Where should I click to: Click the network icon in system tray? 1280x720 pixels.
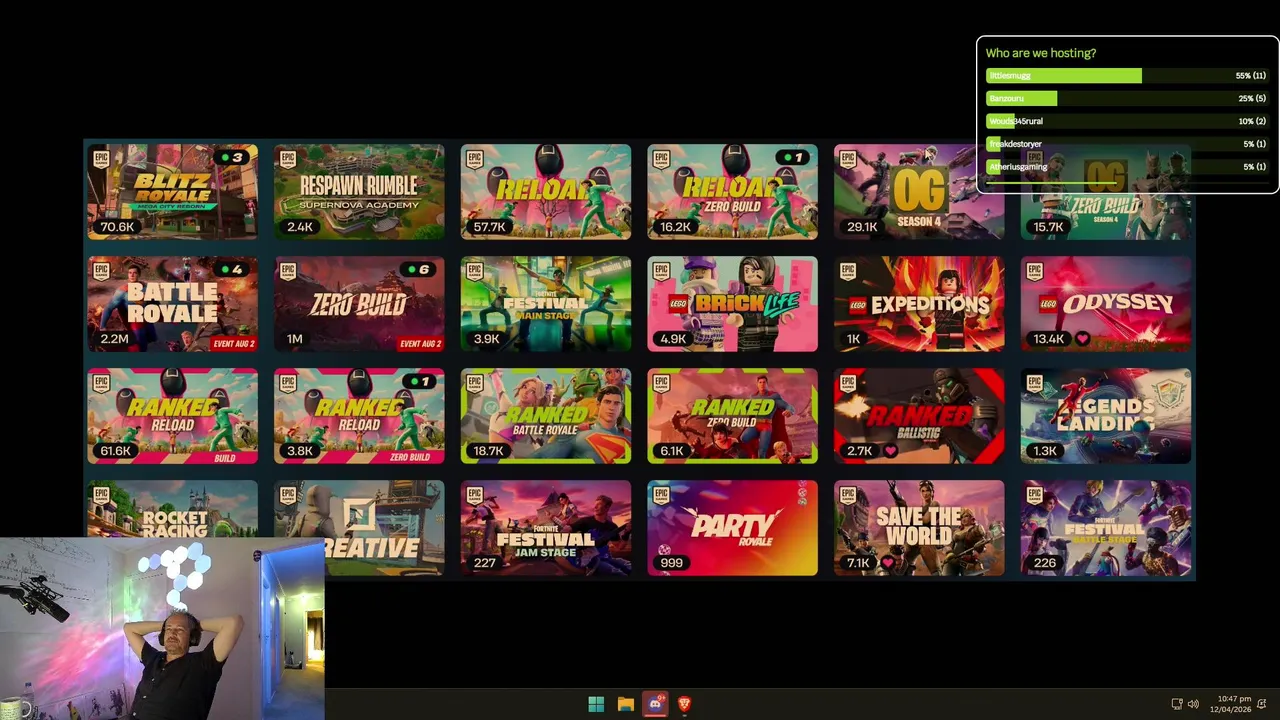click(1177, 704)
